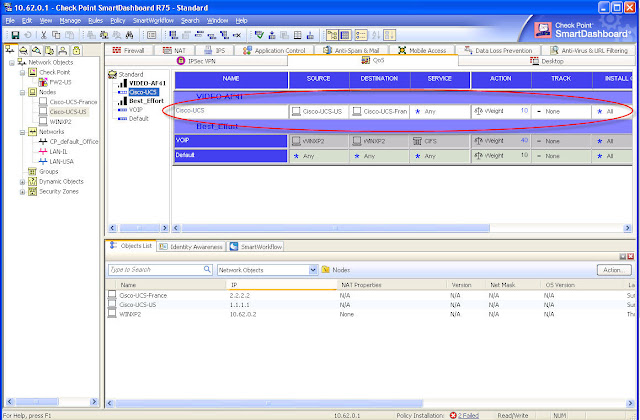Image resolution: width=640 pixels, height=420 pixels.
Task: Toggle the rule base pane view button
Action: [345, 36]
